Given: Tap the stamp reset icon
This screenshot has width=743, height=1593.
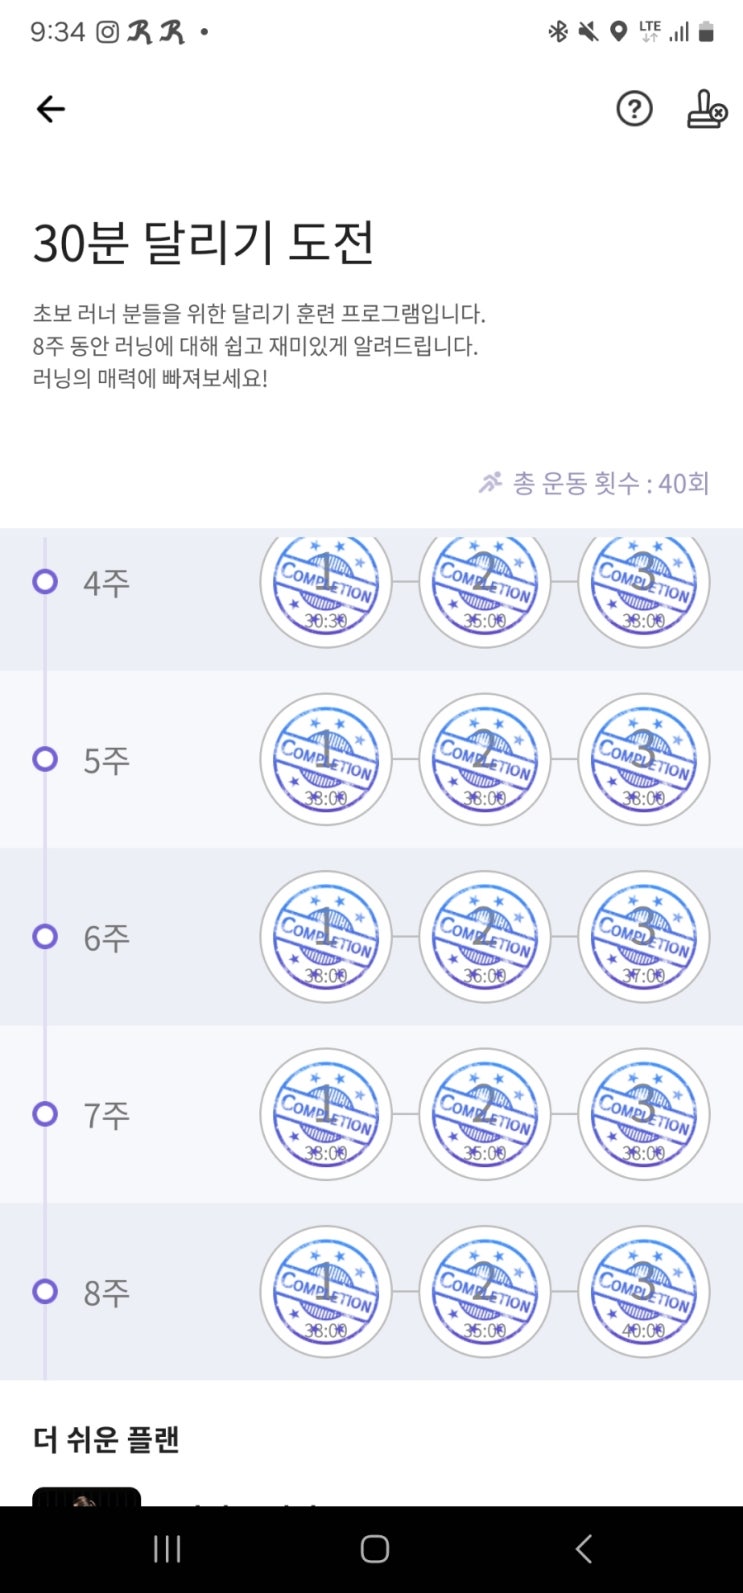Looking at the screenshot, I should (706, 109).
